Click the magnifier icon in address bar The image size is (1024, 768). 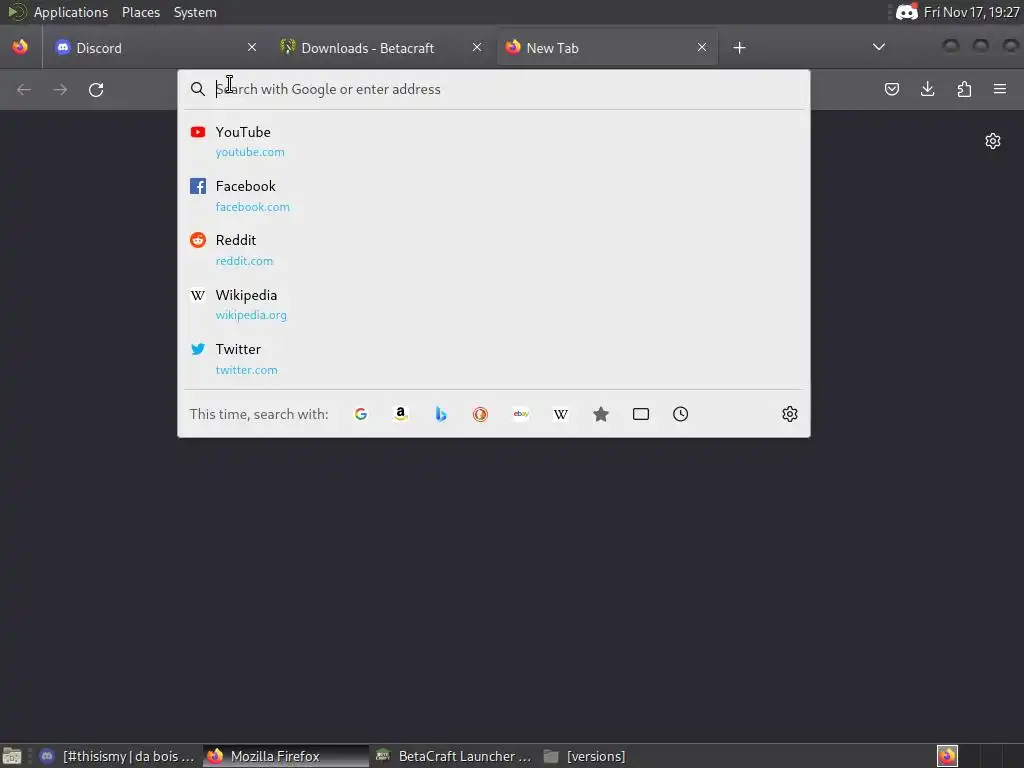click(x=197, y=89)
